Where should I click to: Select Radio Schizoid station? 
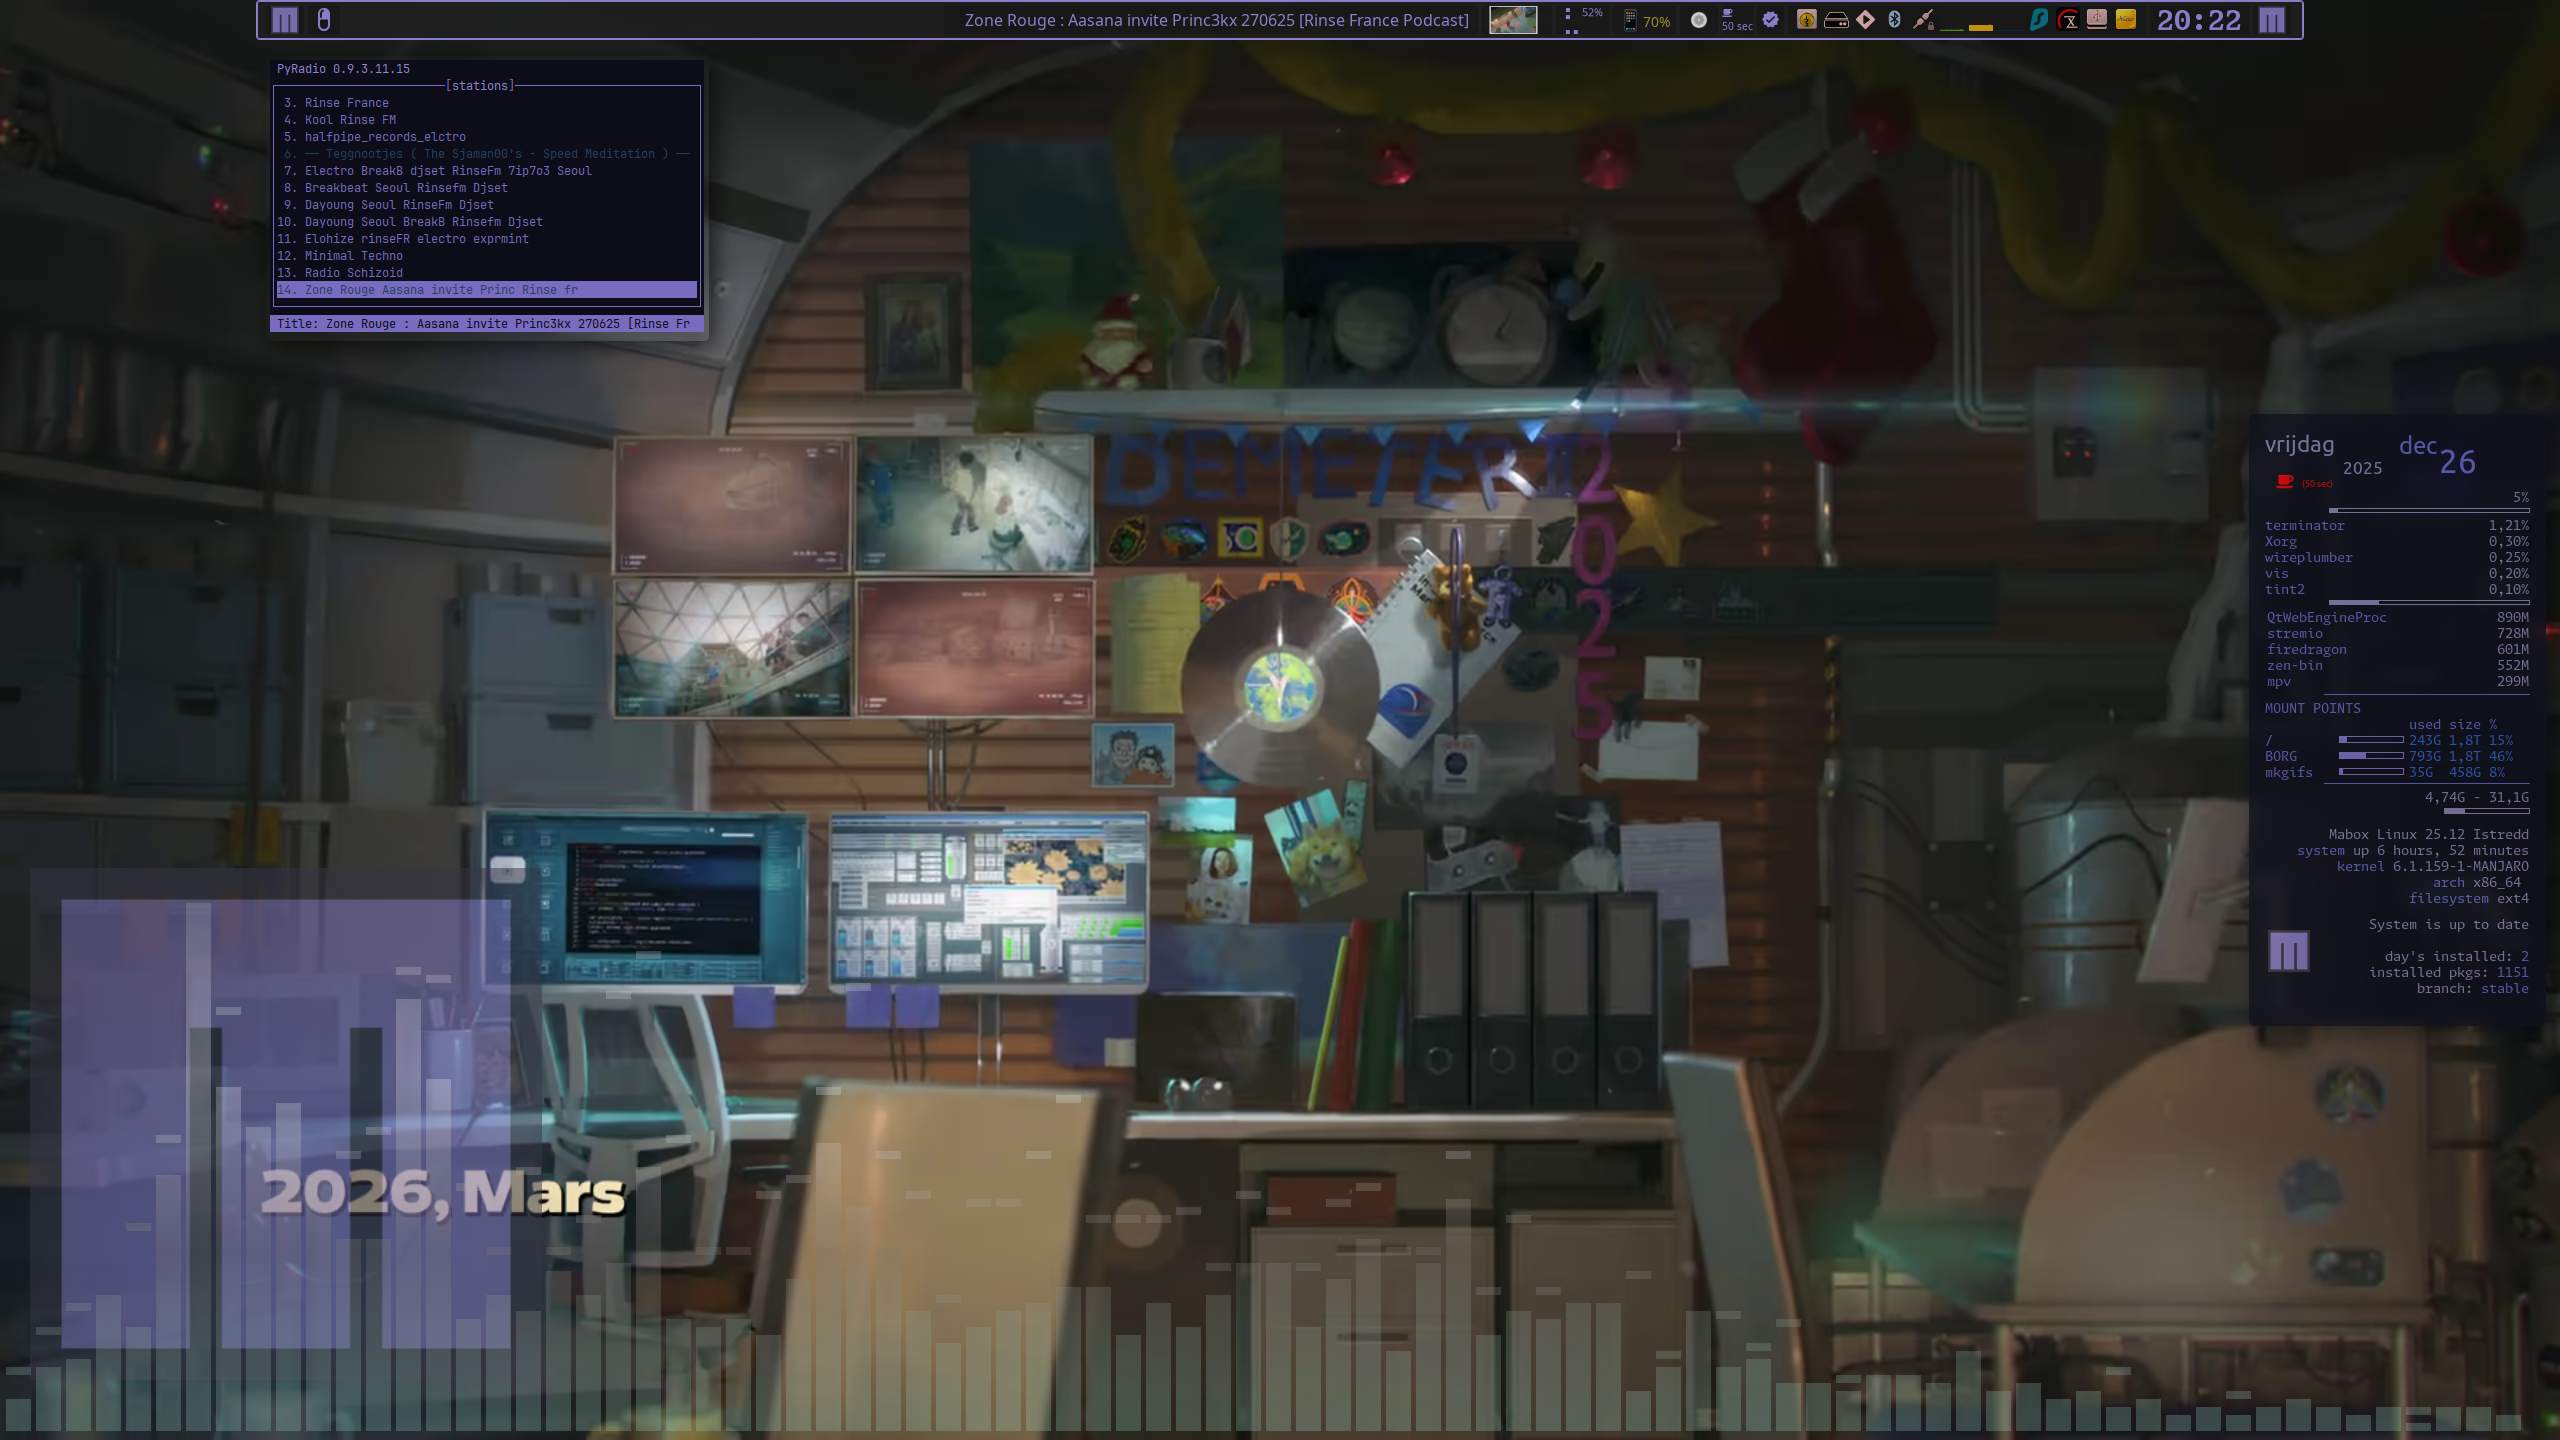tap(353, 273)
